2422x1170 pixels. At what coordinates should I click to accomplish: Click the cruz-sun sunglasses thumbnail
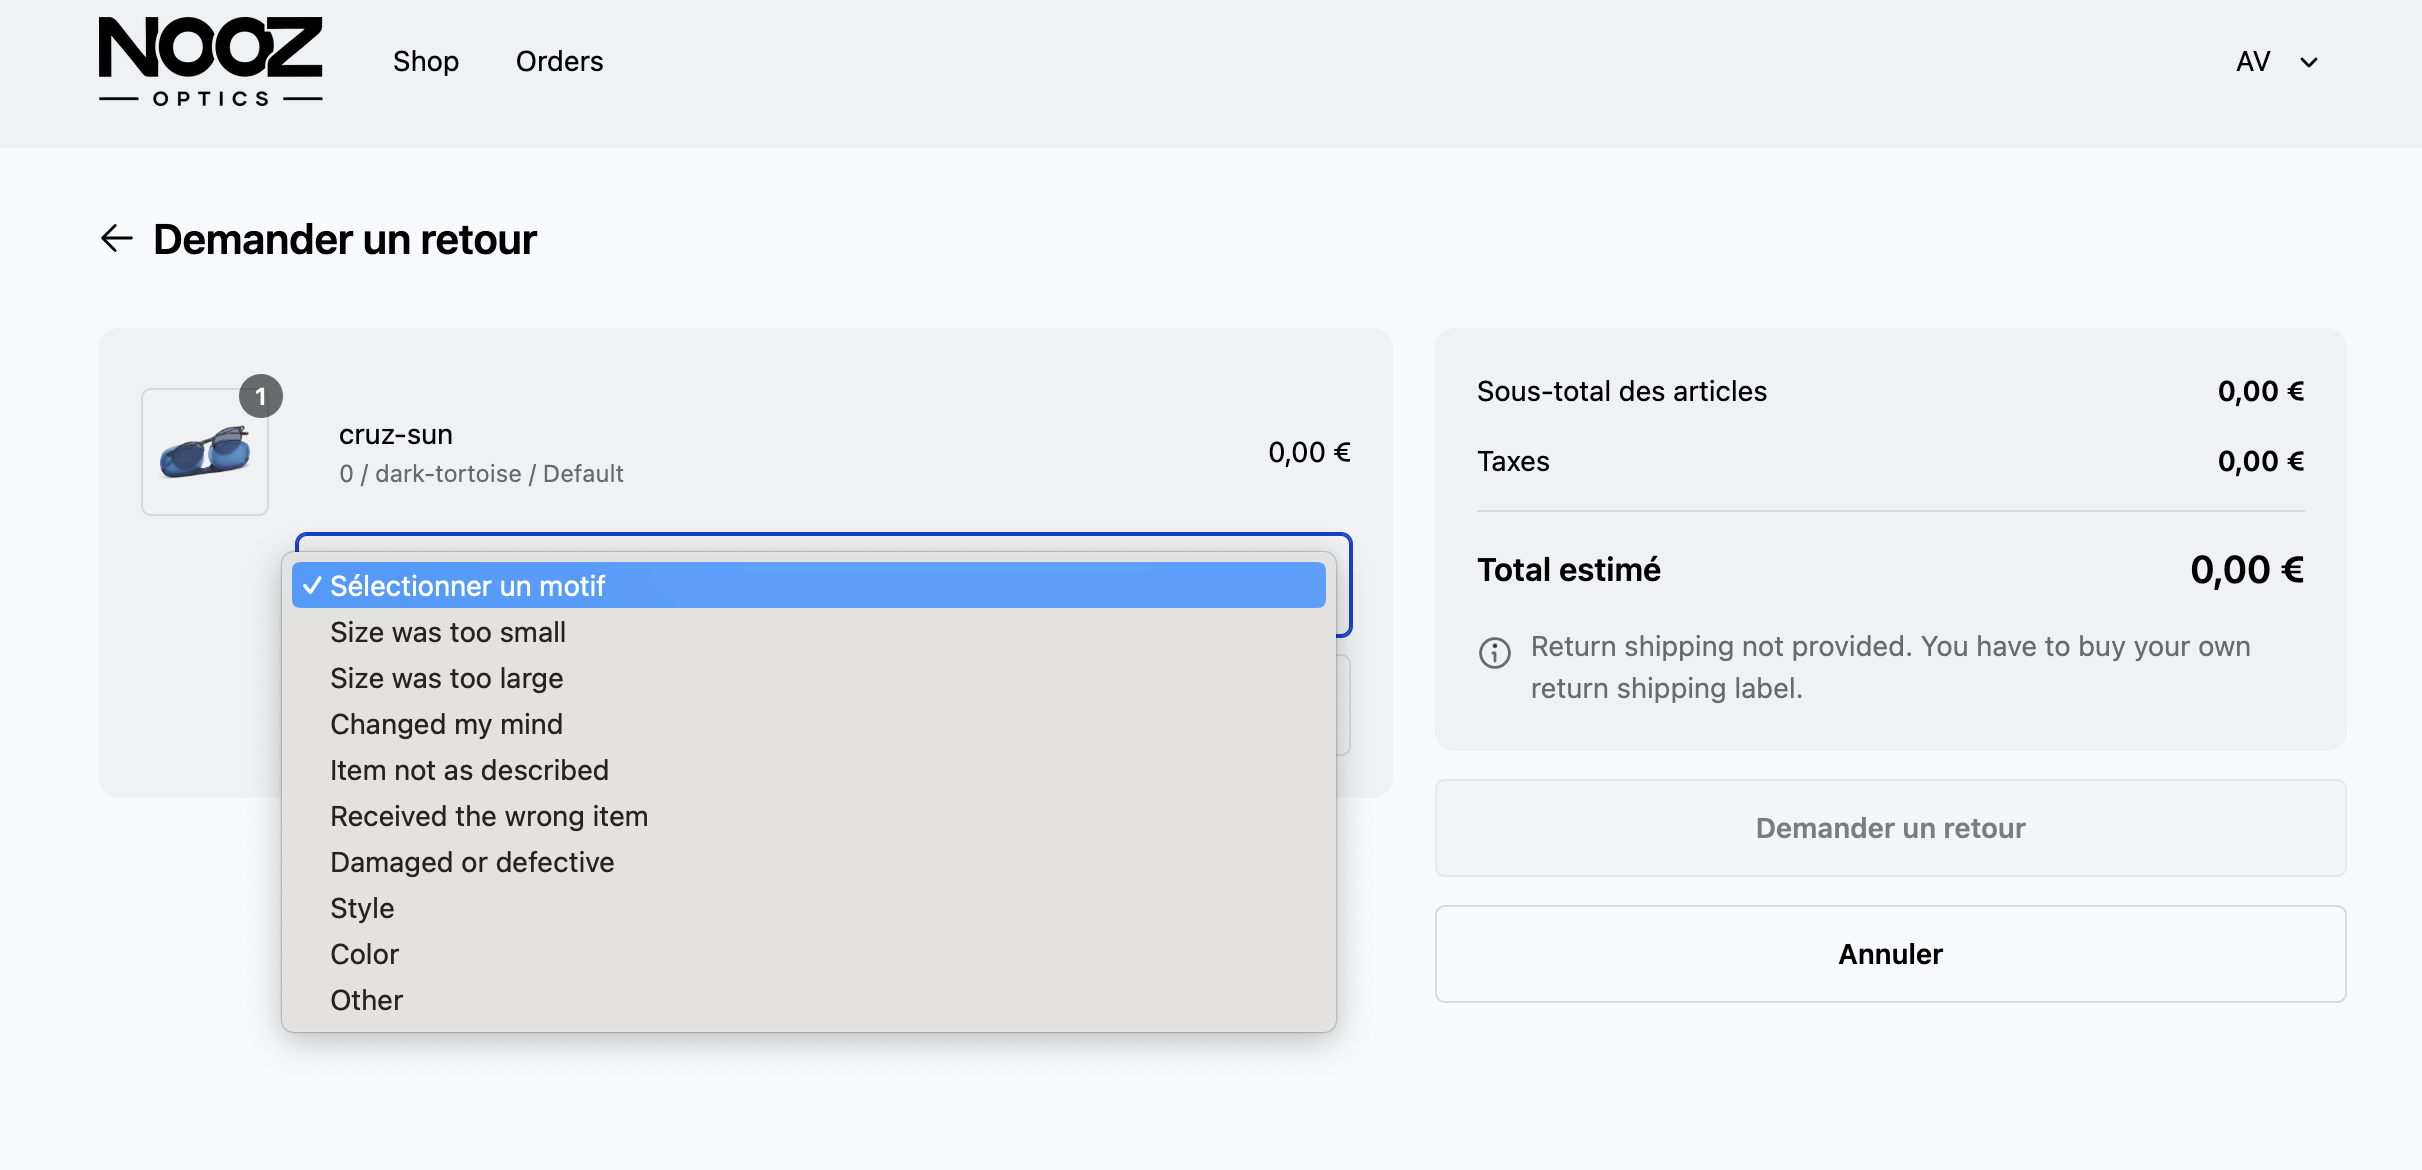(x=205, y=452)
